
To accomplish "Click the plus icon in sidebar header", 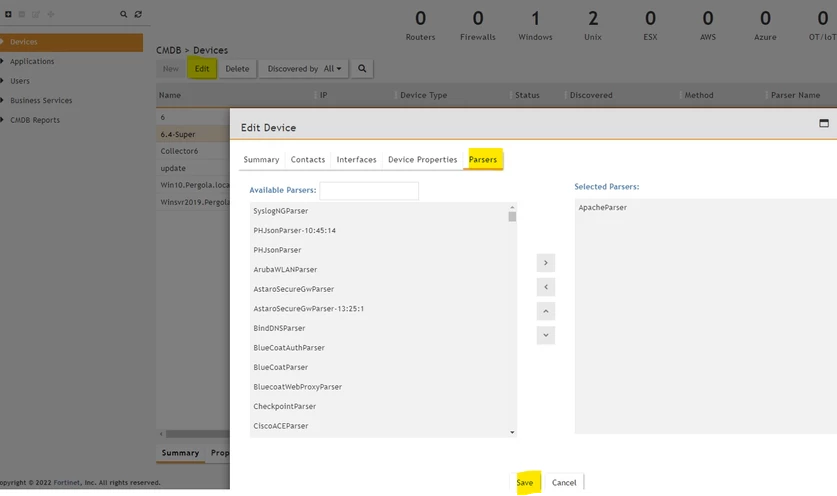I will [x=8, y=14].
